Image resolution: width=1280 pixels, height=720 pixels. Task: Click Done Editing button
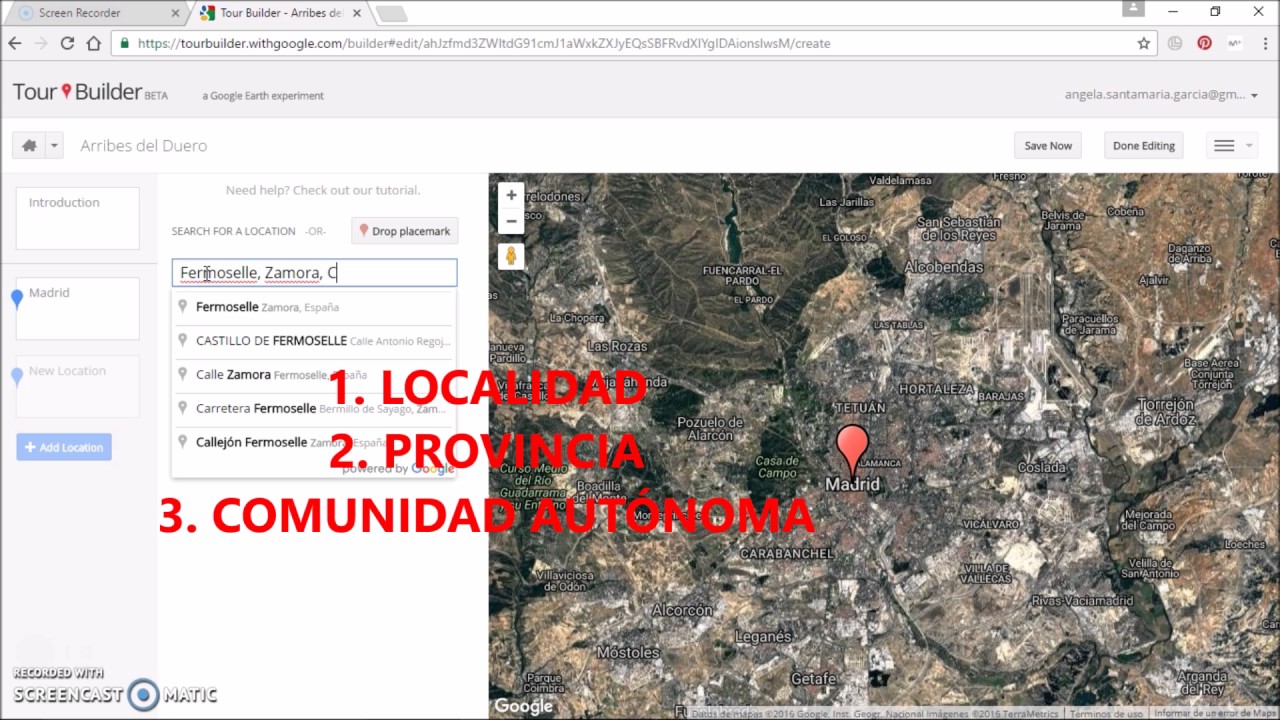tap(1144, 145)
